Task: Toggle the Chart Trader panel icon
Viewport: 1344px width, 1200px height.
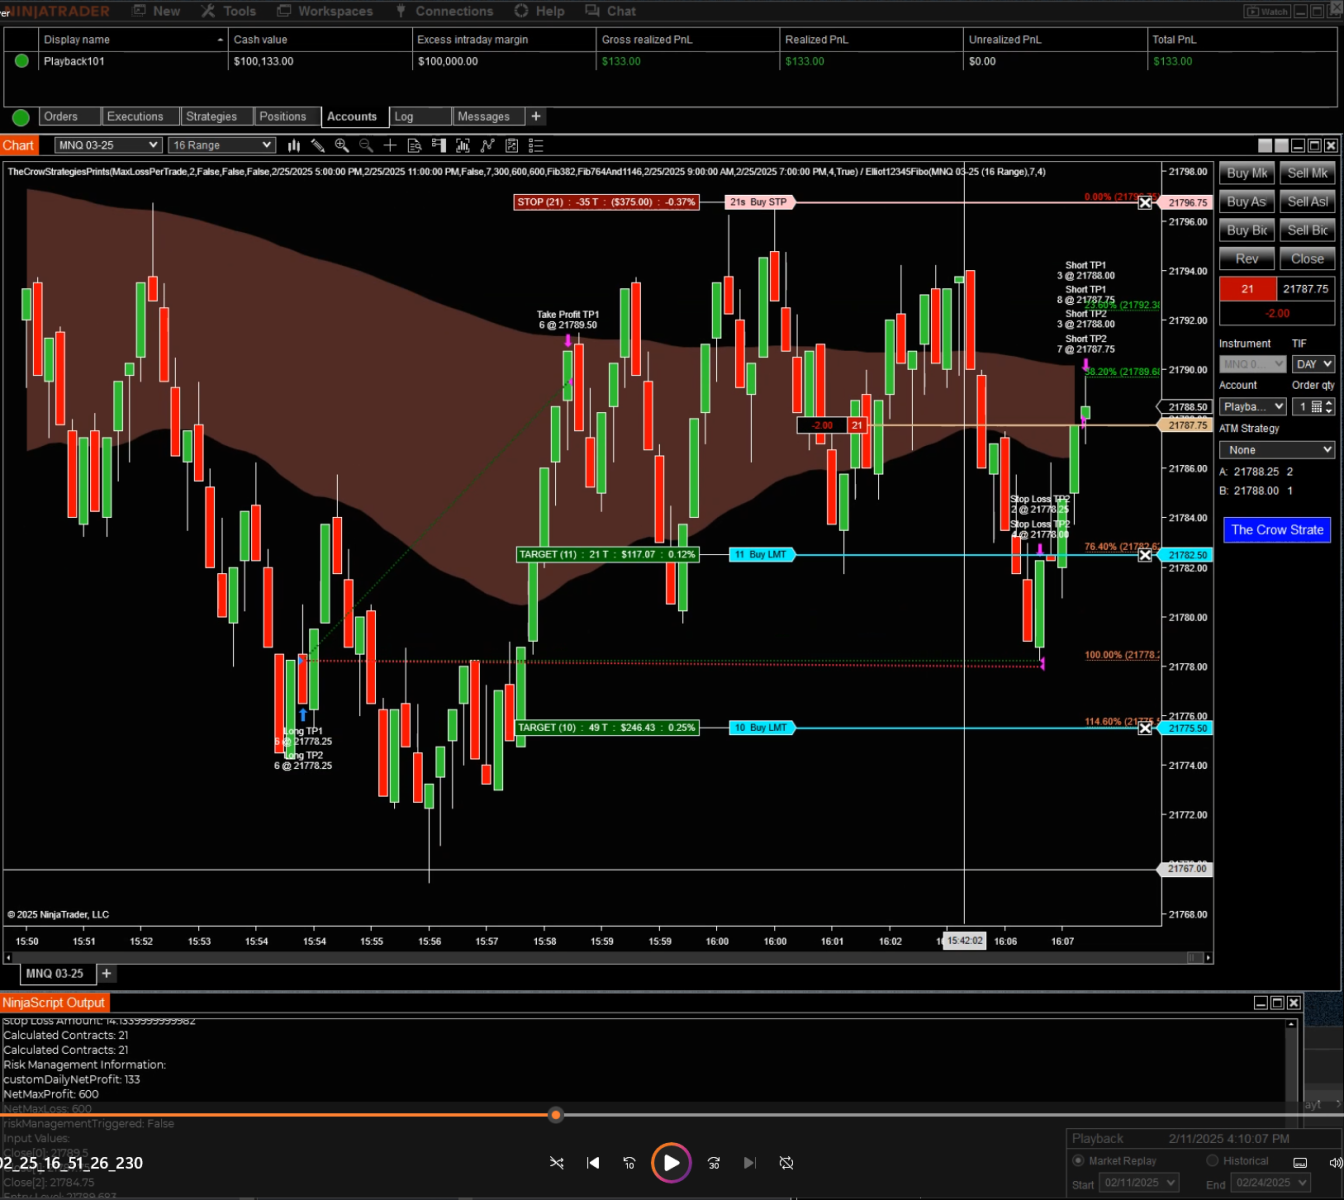Action: [438, 146]
